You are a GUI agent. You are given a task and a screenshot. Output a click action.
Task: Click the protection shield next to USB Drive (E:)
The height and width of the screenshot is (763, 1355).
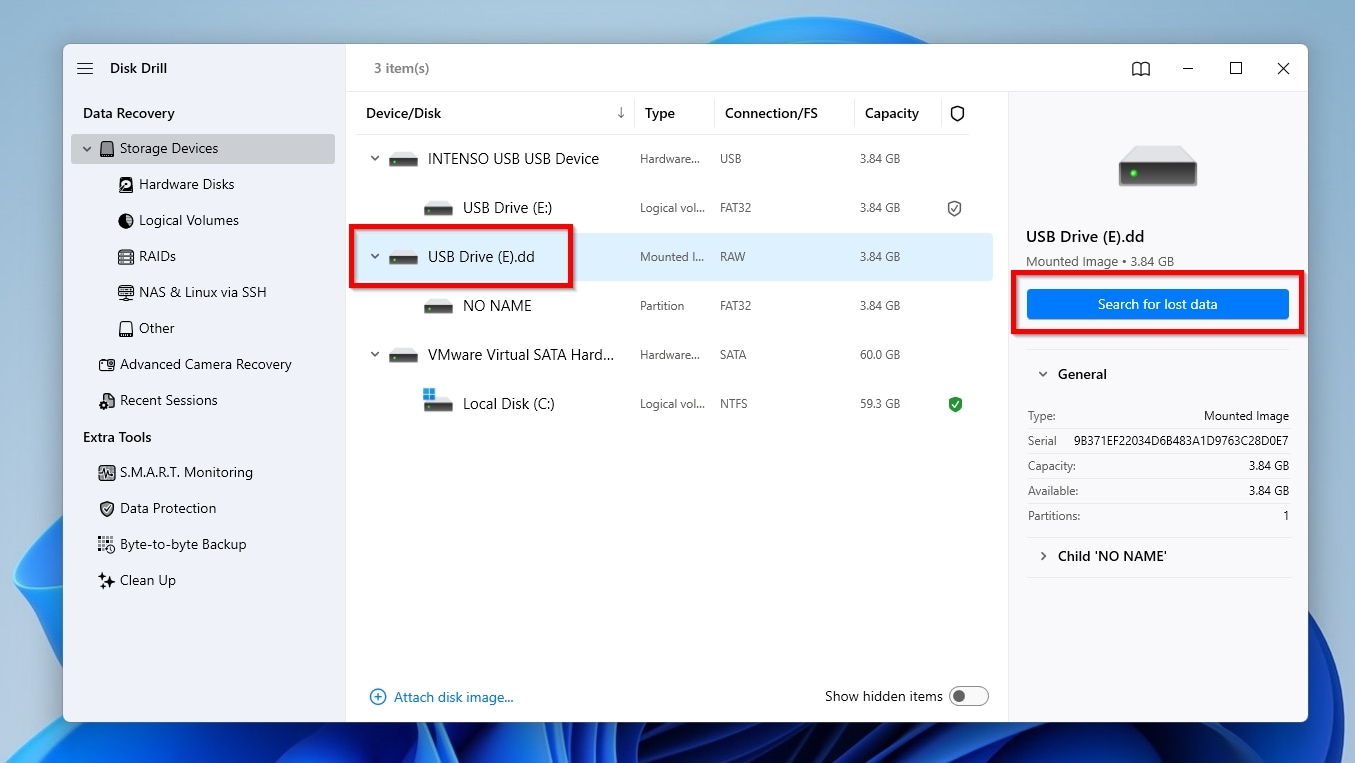point(954,208)
